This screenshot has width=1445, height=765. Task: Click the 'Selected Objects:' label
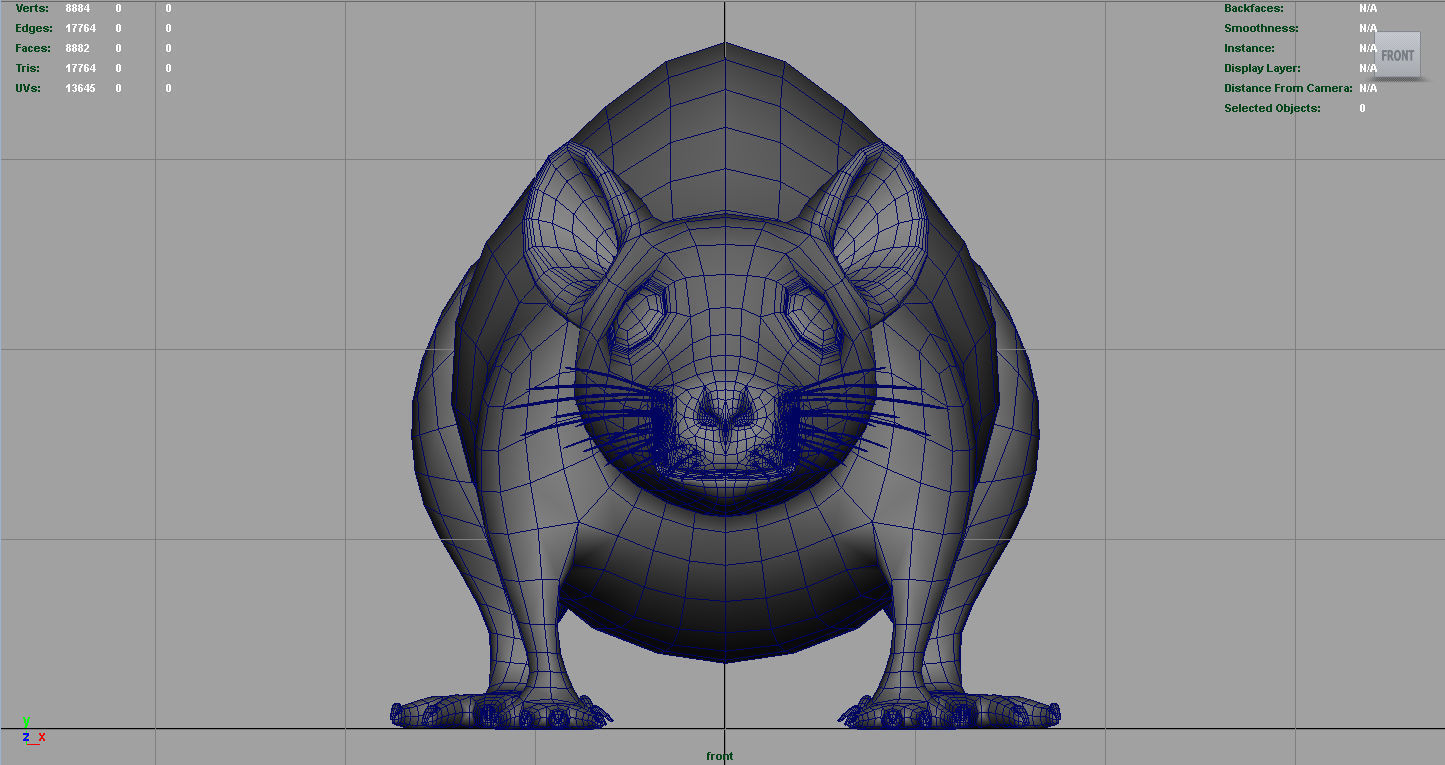[x=1272, y=108]
